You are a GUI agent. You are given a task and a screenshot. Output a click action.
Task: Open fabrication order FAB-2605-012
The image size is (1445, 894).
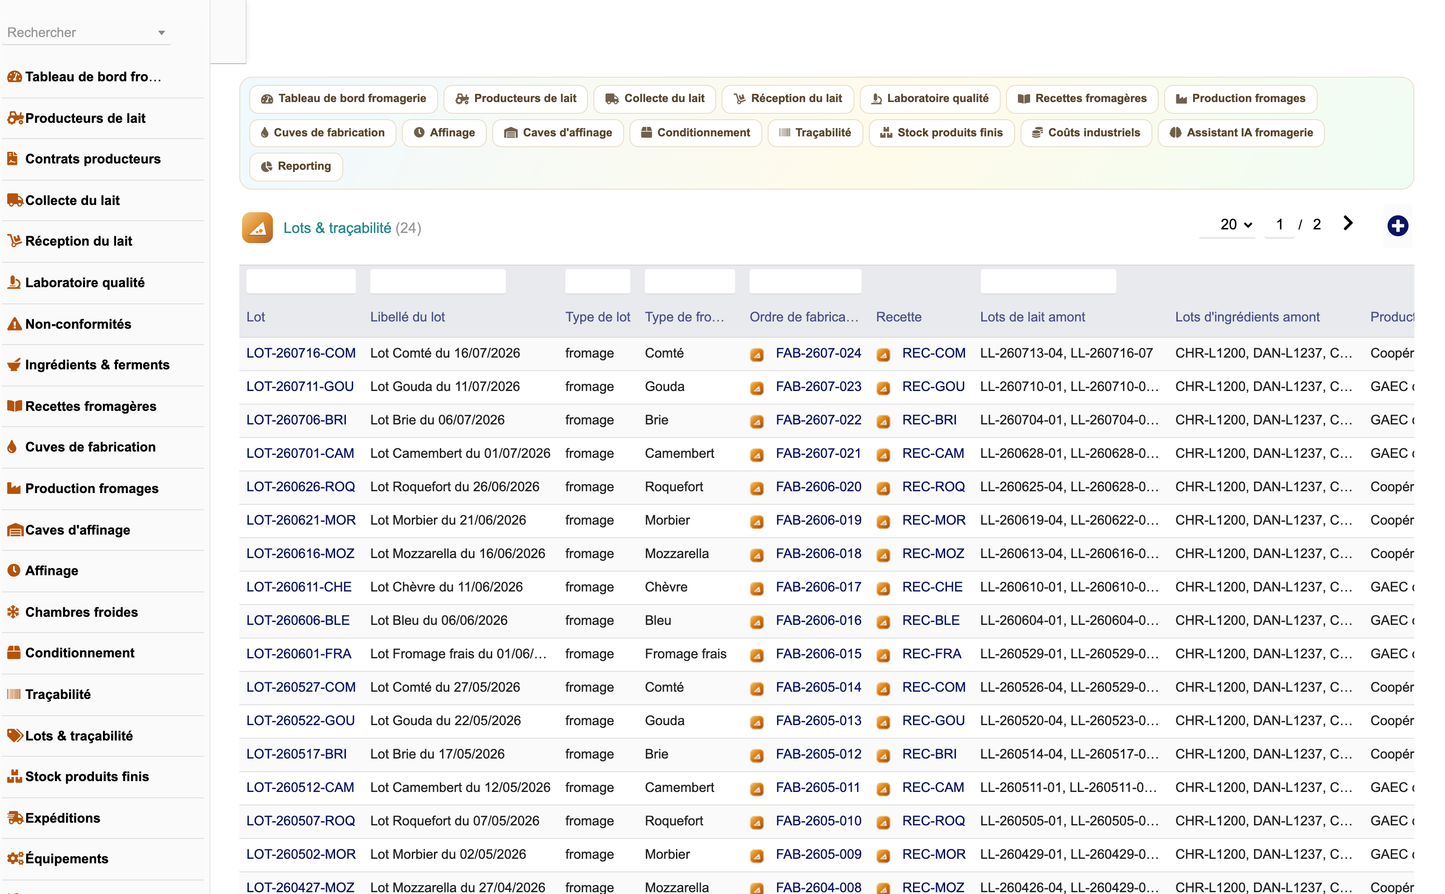818,754
